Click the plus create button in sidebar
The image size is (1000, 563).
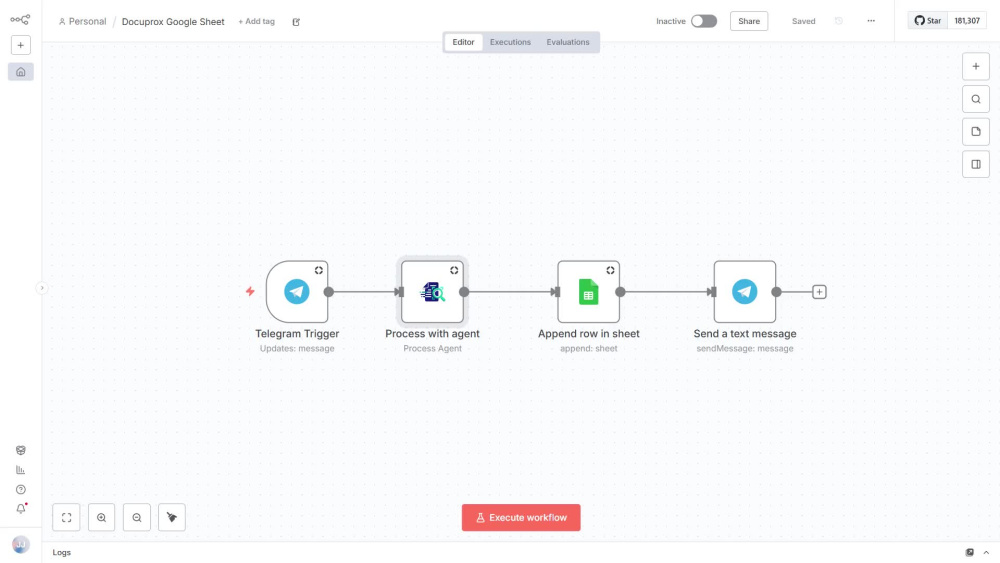pyautogui.click(x=20, y=45)
